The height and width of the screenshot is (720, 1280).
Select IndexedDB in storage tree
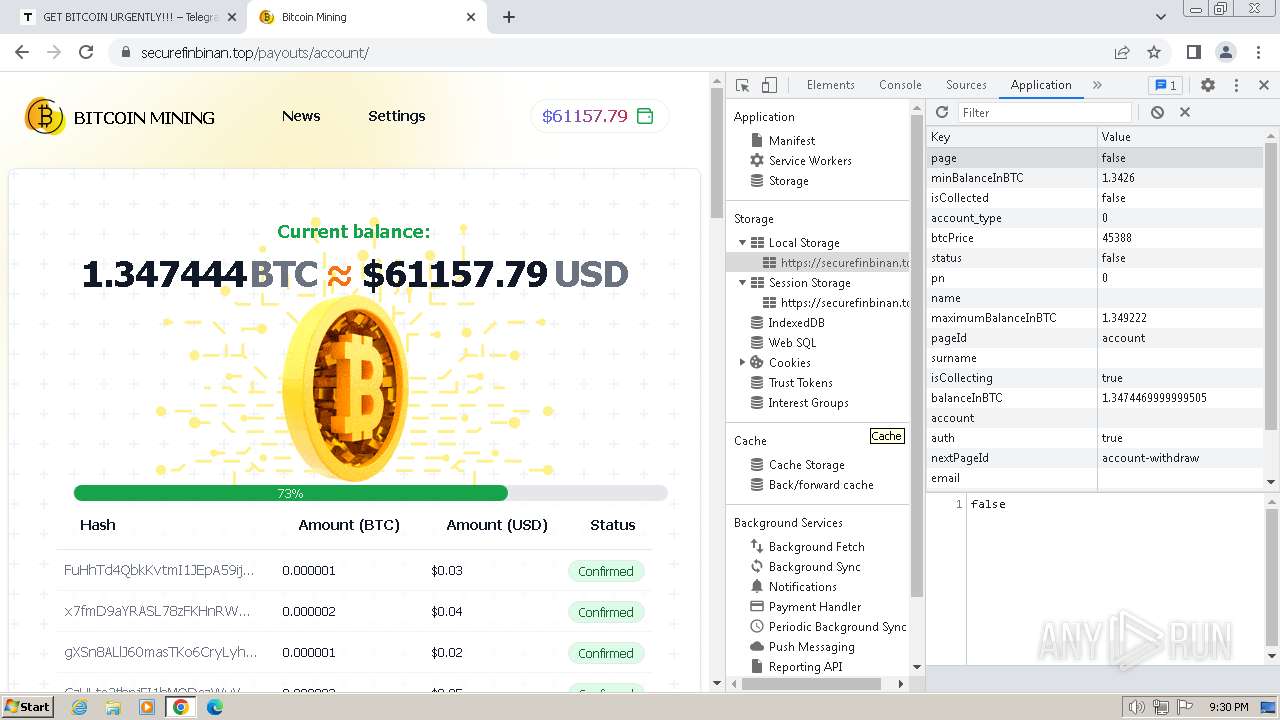click(x=796, y=323)
